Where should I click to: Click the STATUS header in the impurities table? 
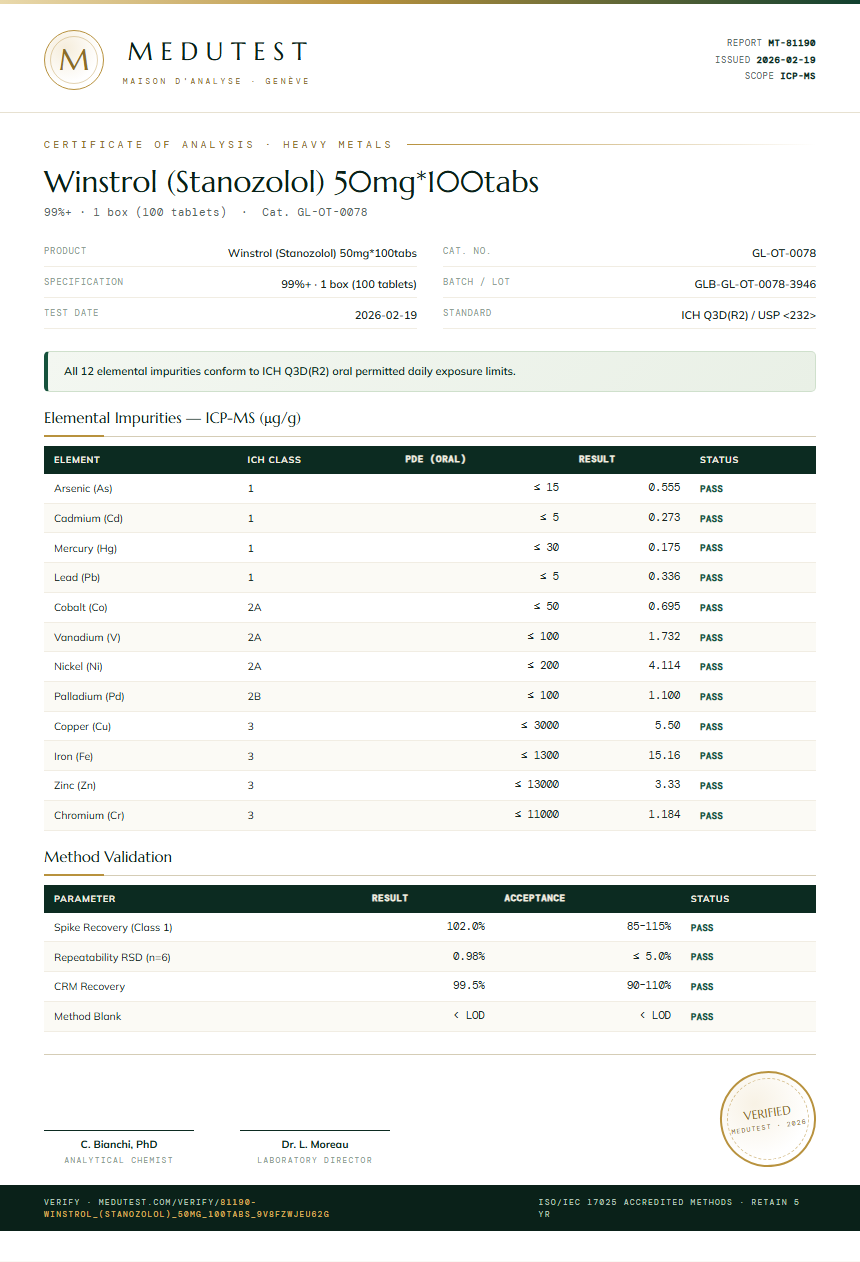(719, 460)
